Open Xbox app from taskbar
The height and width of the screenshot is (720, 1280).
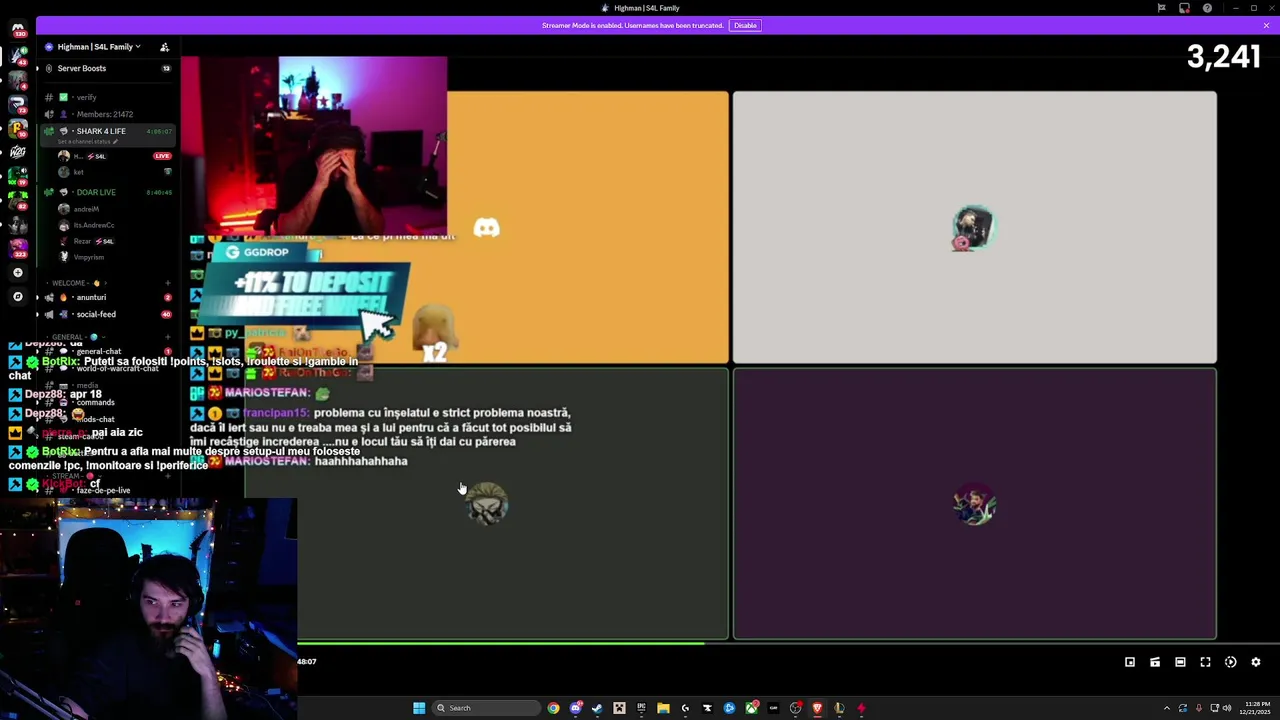pyautogui.click(x=751, y=708)
